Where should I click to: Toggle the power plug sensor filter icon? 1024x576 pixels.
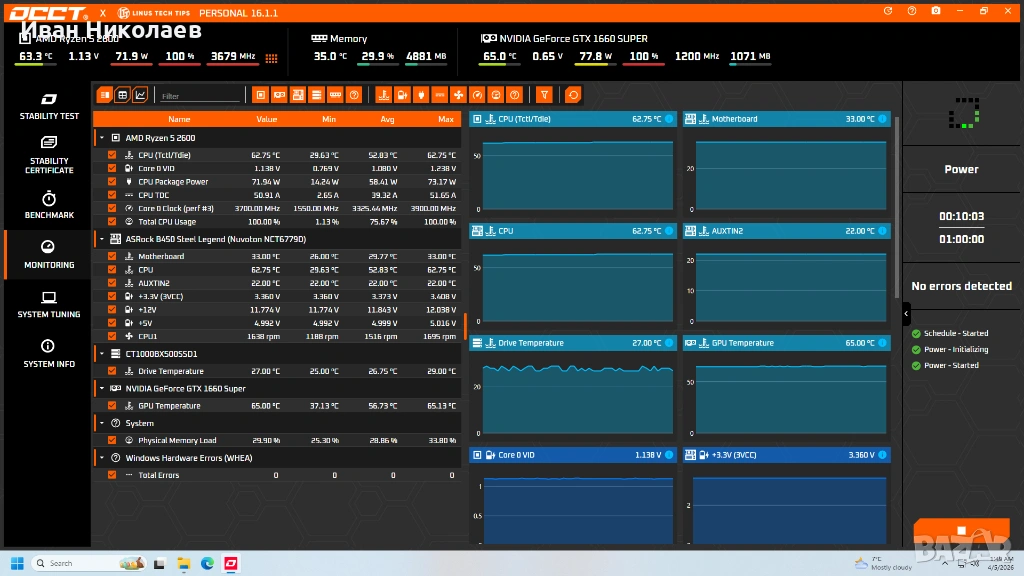(x=420, y=95)
